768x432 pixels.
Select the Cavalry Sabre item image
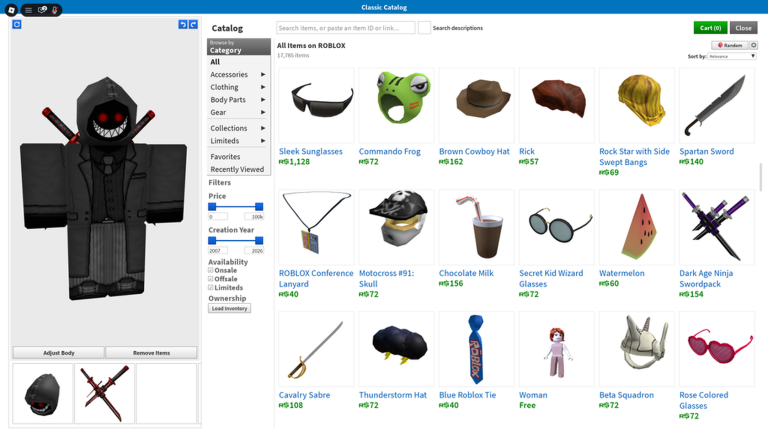(x=316, y=349)
